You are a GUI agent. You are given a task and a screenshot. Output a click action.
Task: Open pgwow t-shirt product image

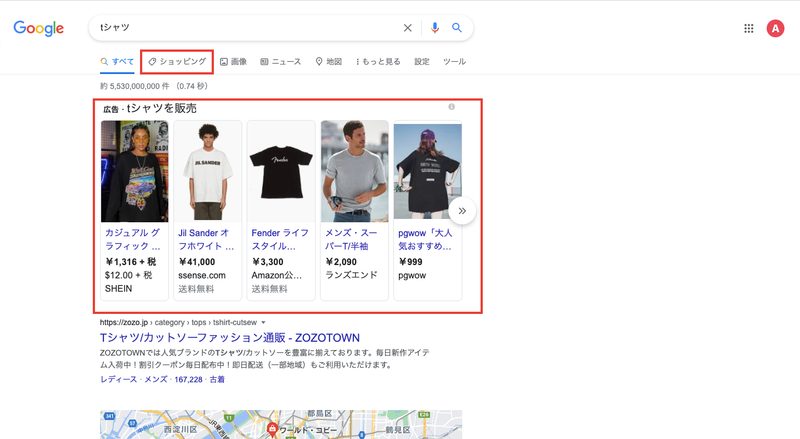[428, 172]
